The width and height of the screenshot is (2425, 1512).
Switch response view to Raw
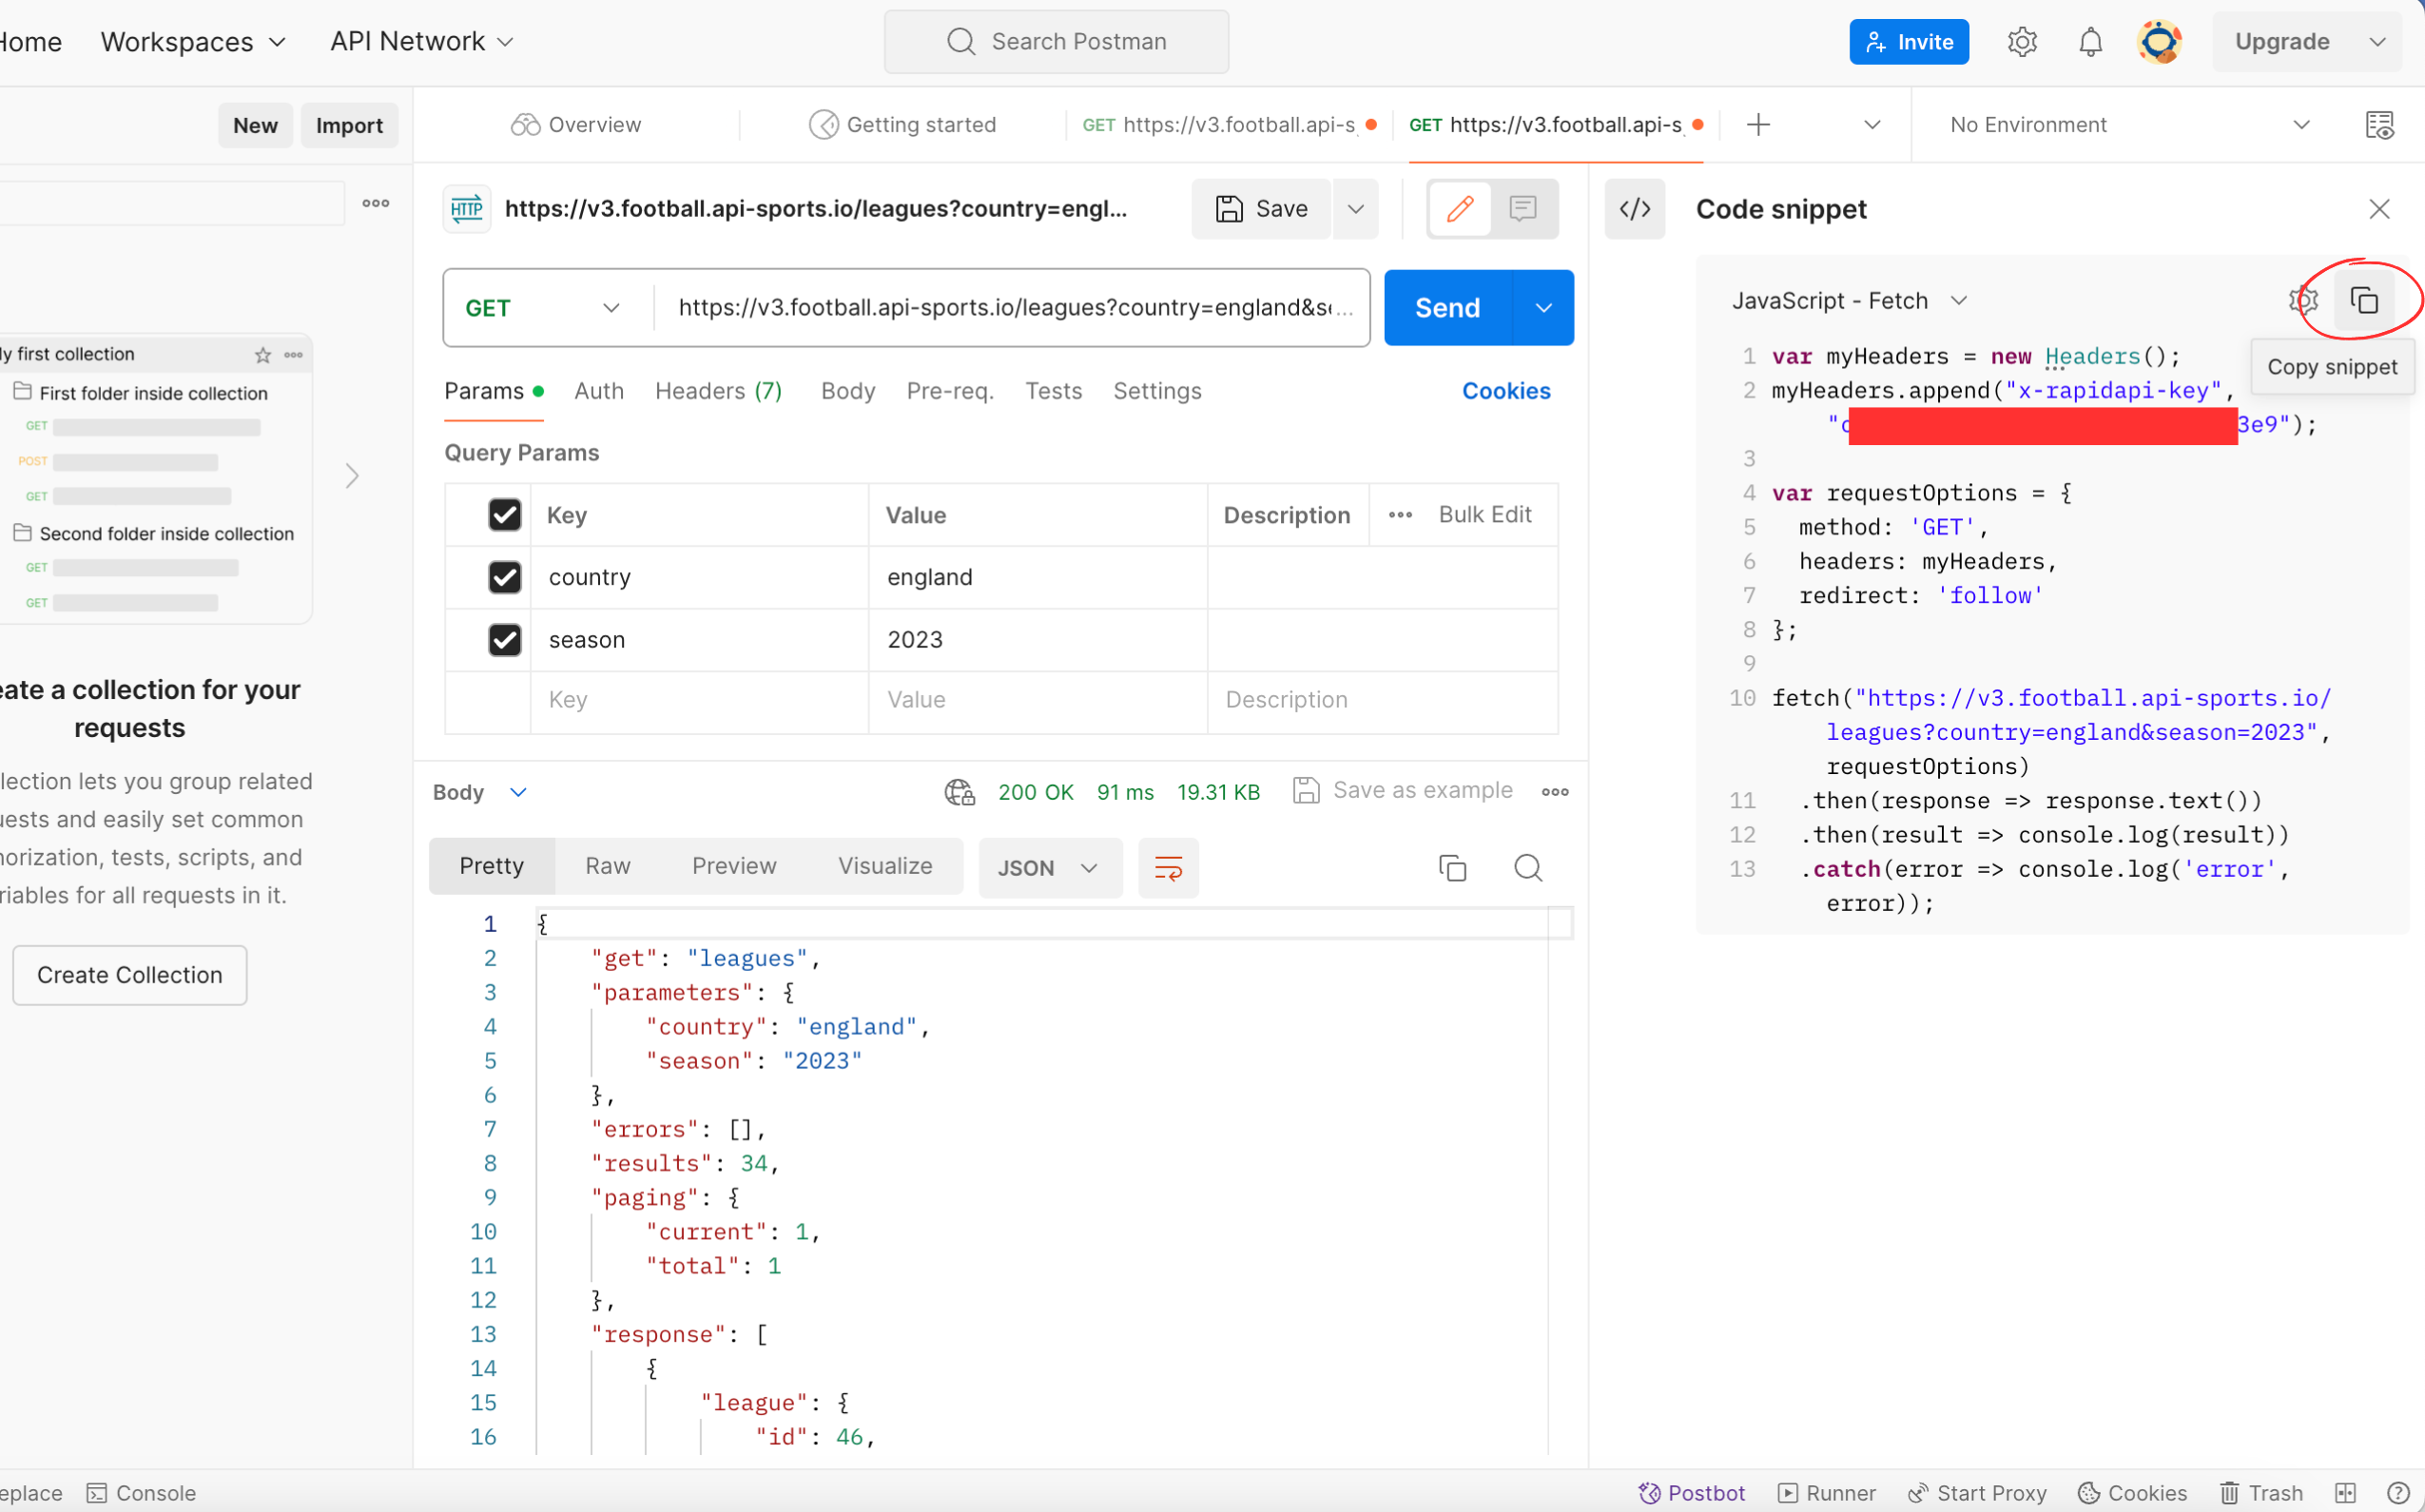(x=607, y=866)
